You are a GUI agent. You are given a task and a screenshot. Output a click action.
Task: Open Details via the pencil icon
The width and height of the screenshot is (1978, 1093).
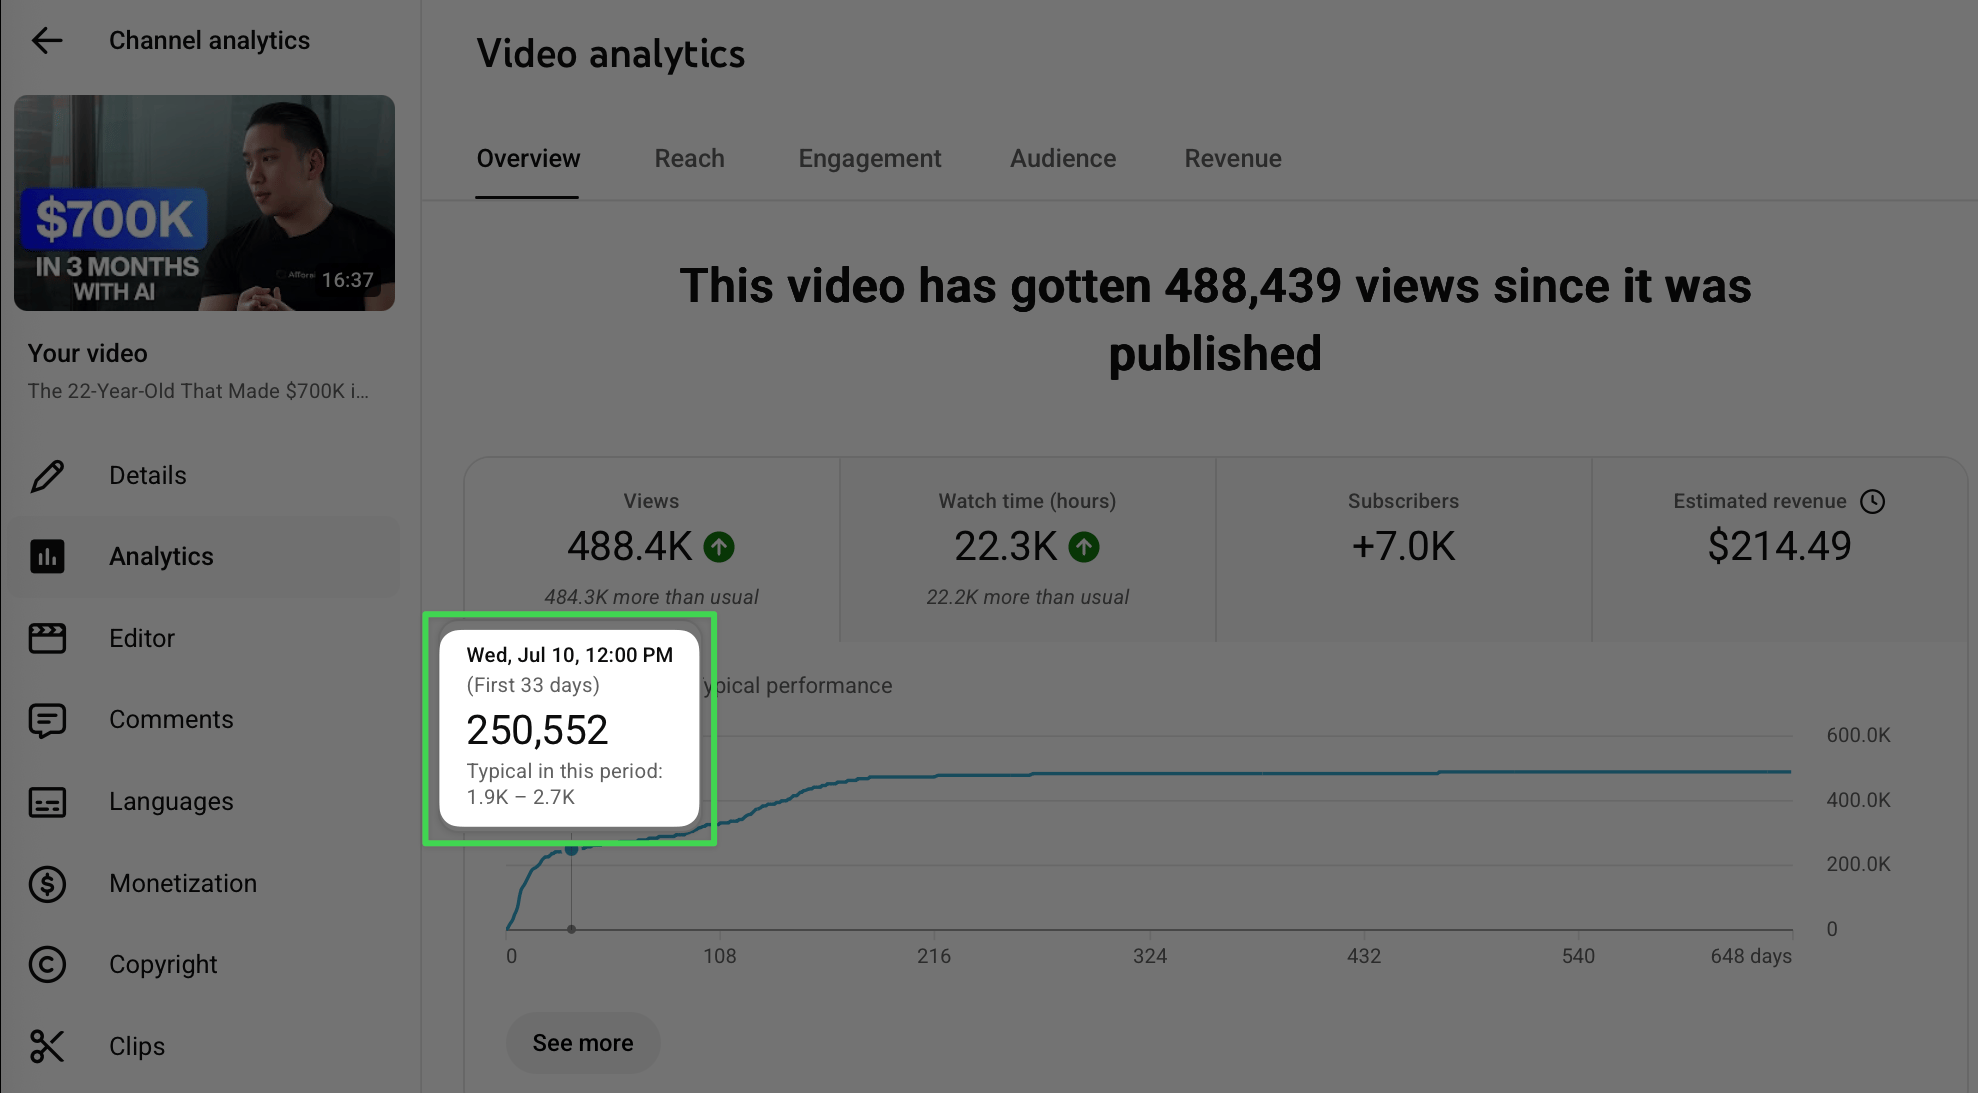coord(47,476)
